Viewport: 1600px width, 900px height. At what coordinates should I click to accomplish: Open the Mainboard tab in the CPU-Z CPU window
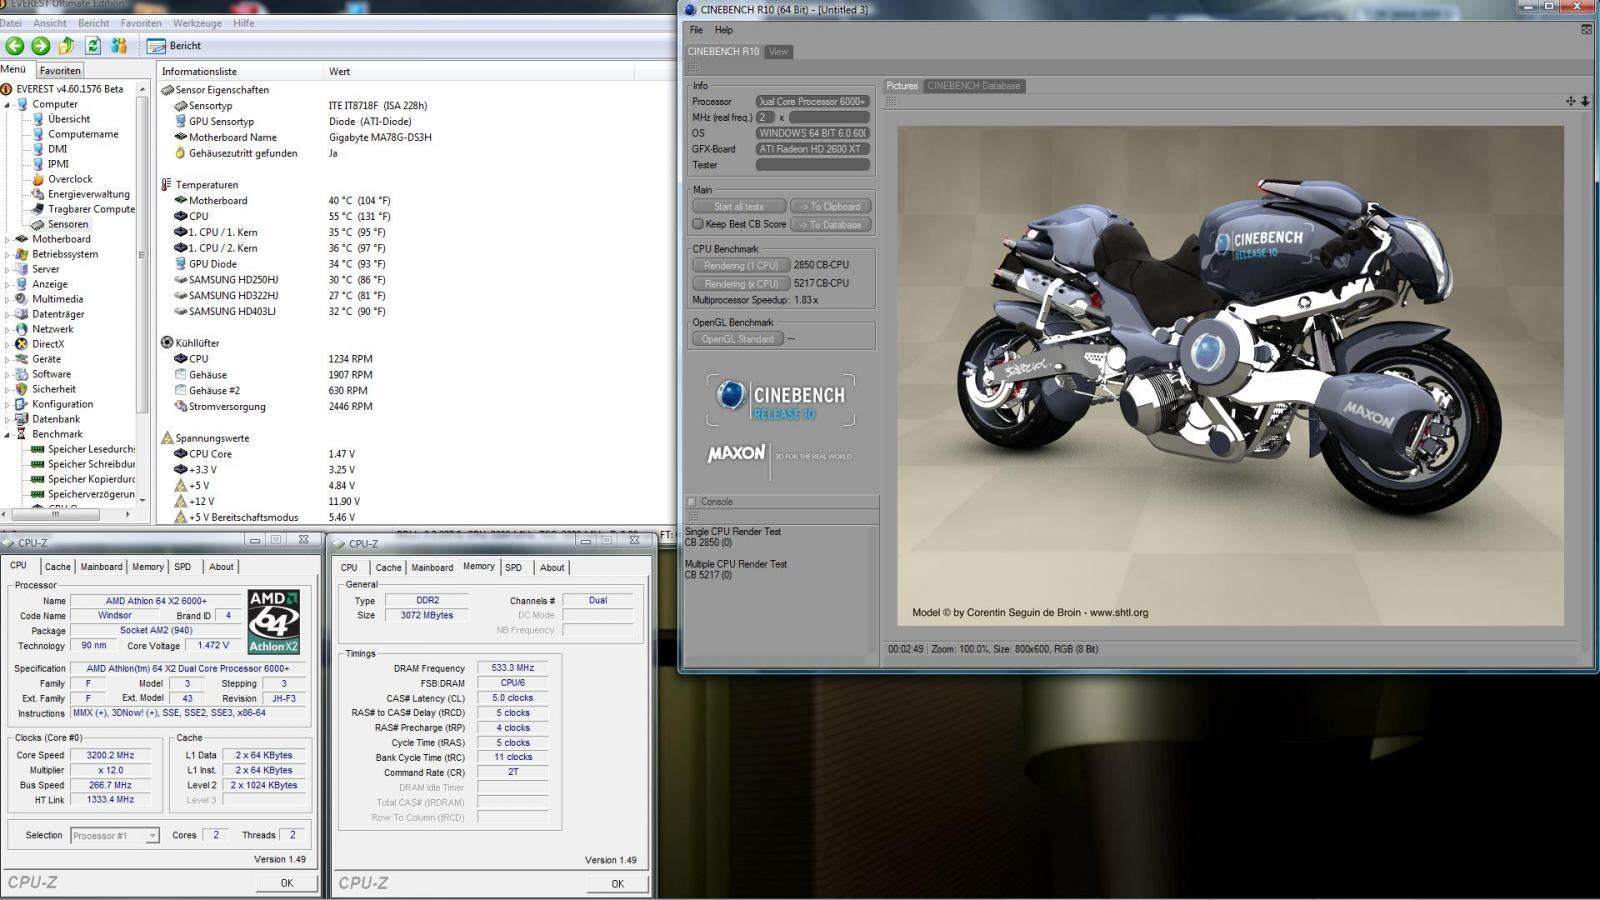101,567
